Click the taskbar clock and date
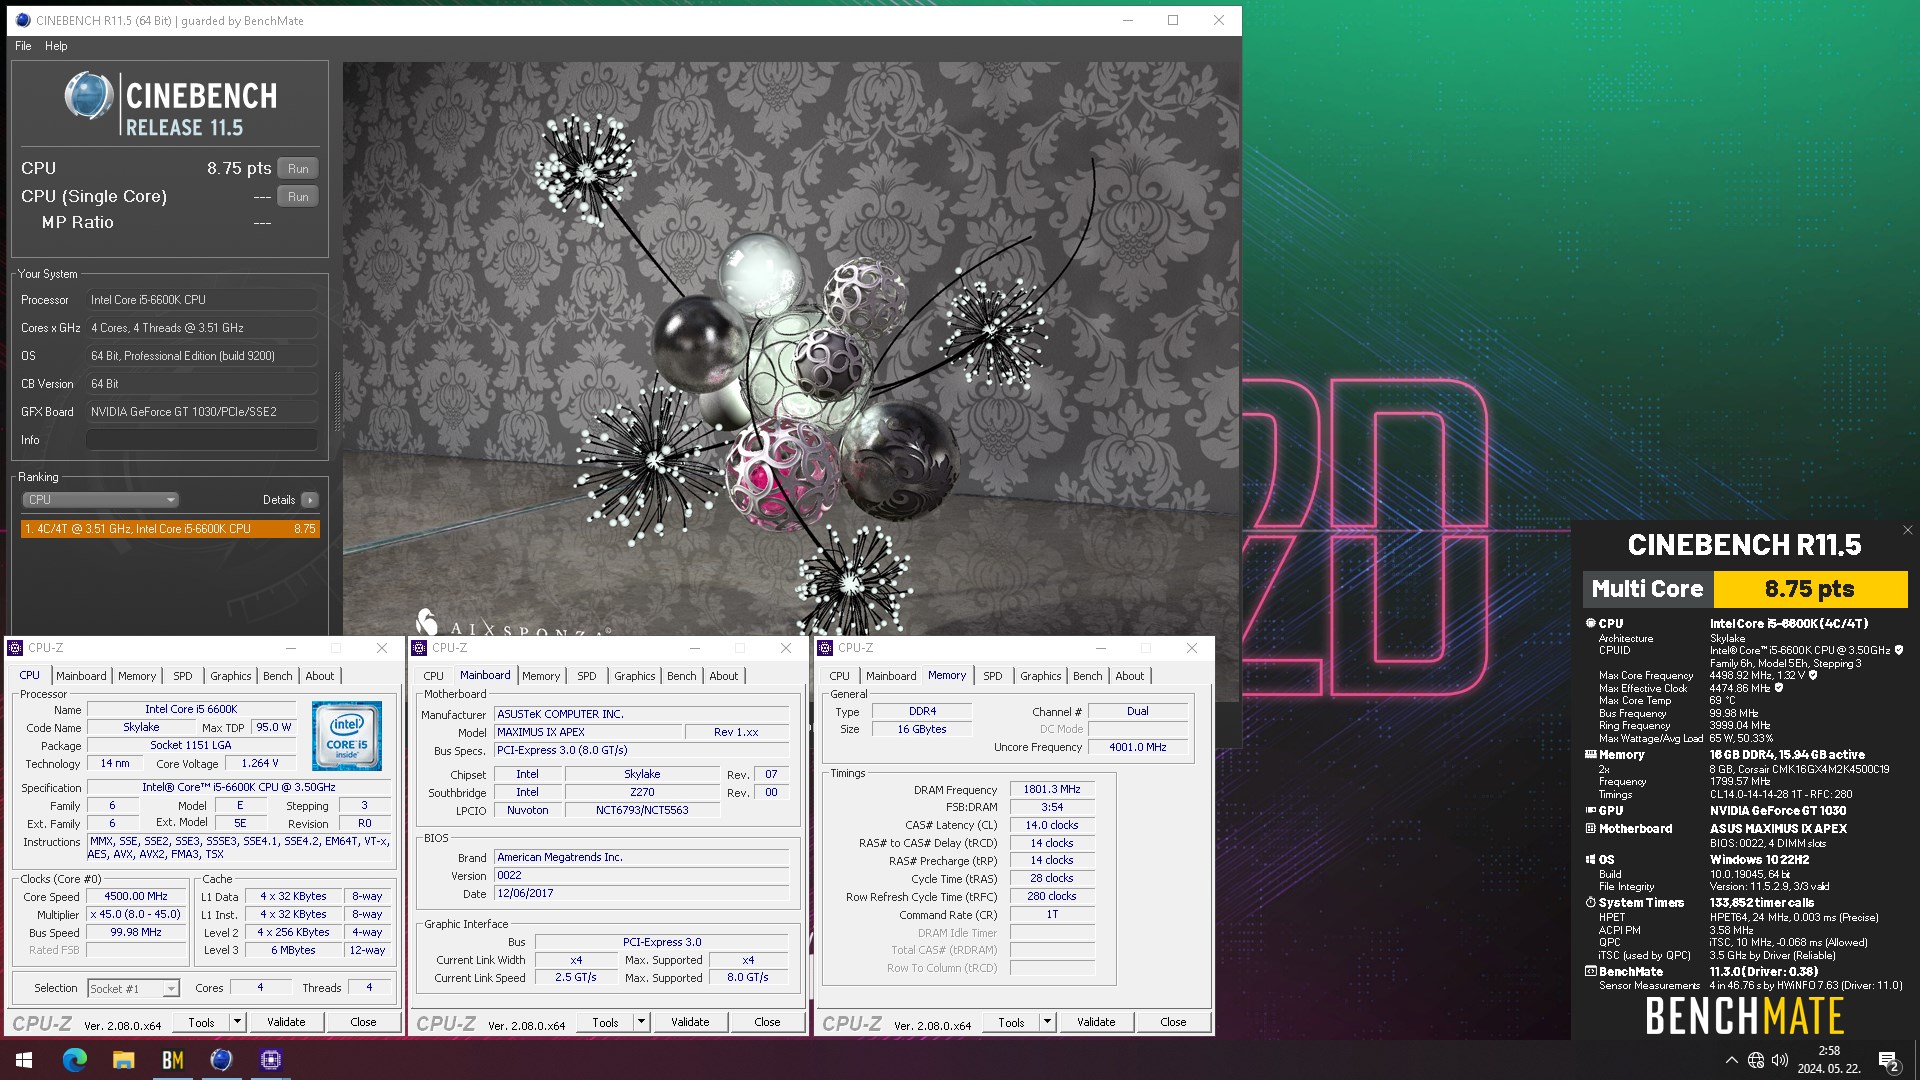Viewport: 1920px width, 1080px height. point(1829,1060)
